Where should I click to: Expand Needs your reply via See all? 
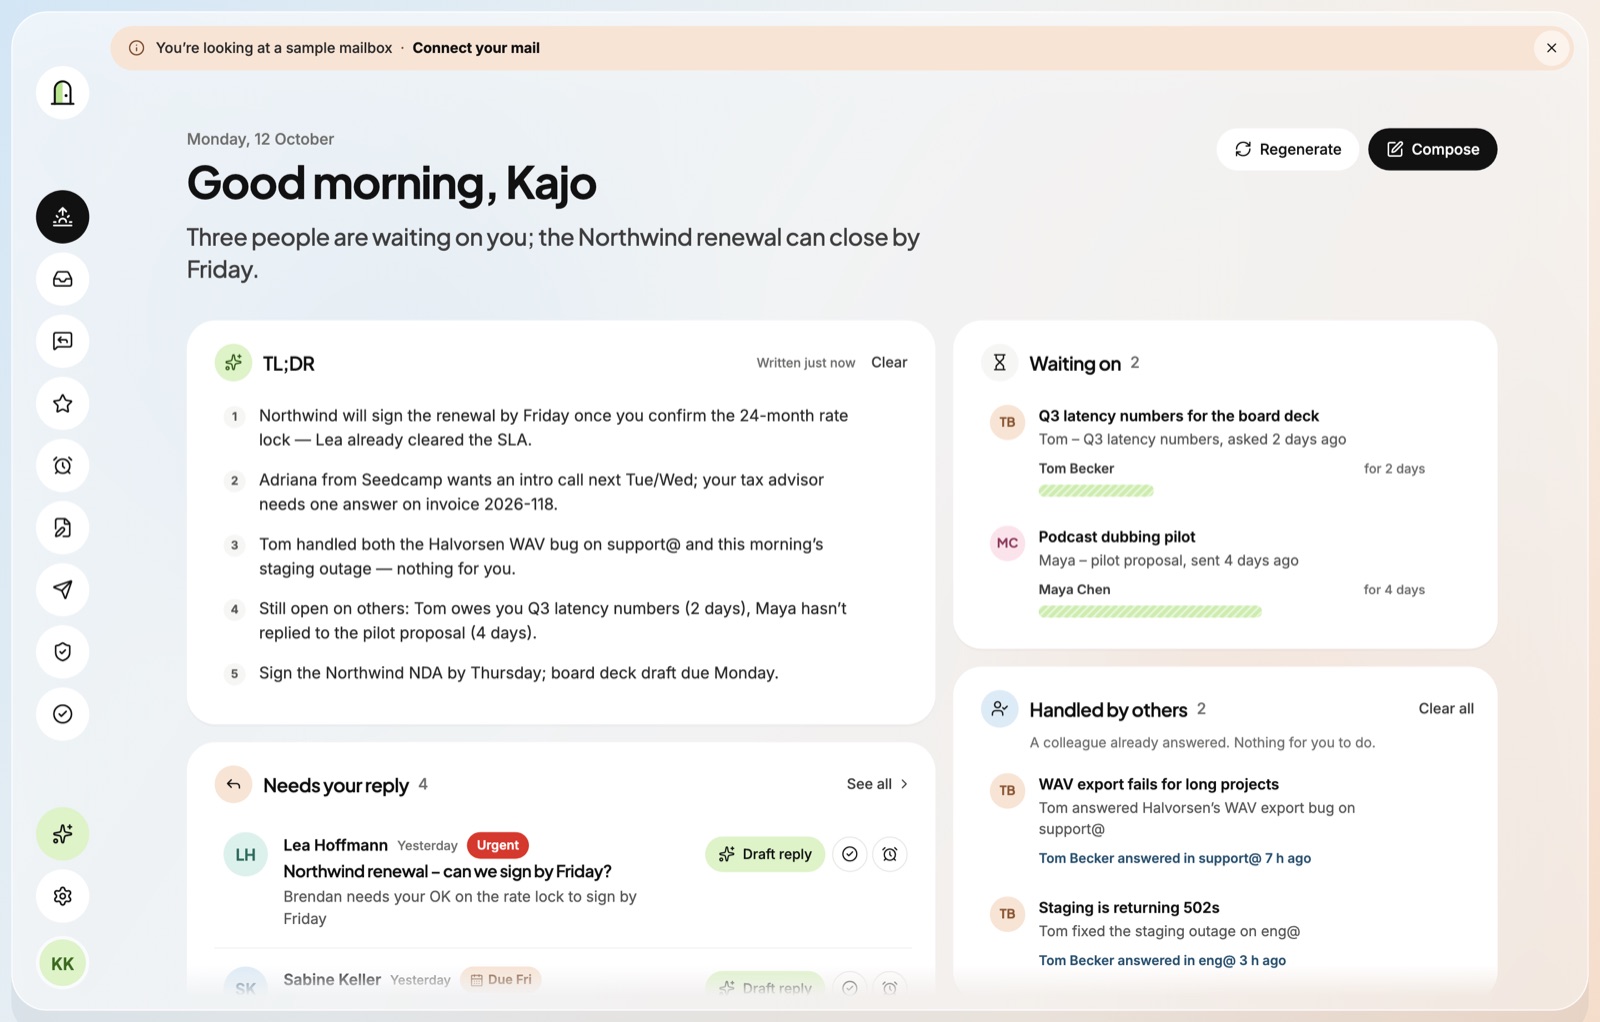(877, 784)
